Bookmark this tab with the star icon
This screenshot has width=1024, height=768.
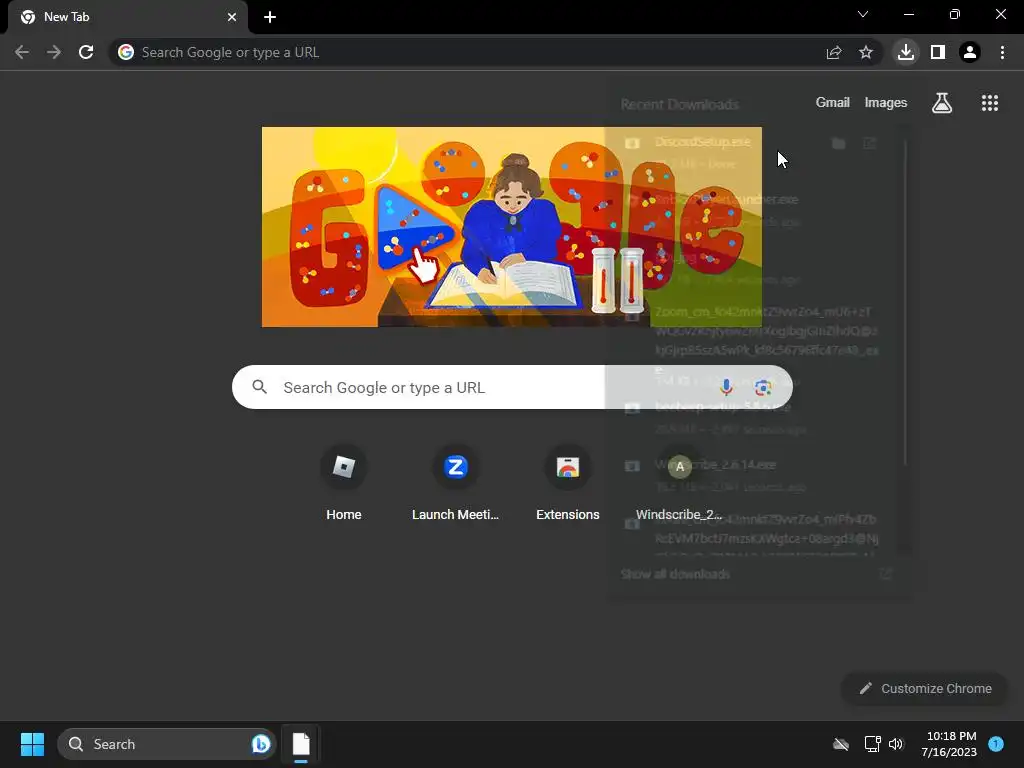[866, 52]
